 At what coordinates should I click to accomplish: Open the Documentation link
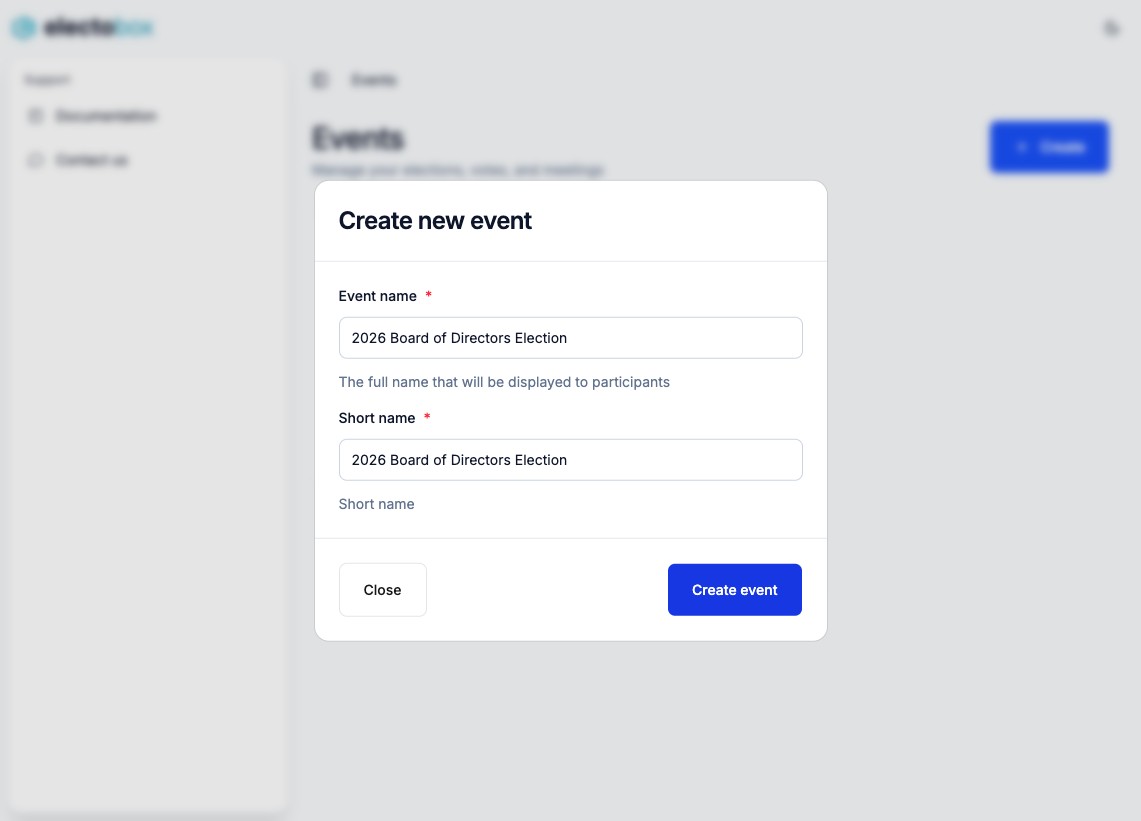(106, 116)
